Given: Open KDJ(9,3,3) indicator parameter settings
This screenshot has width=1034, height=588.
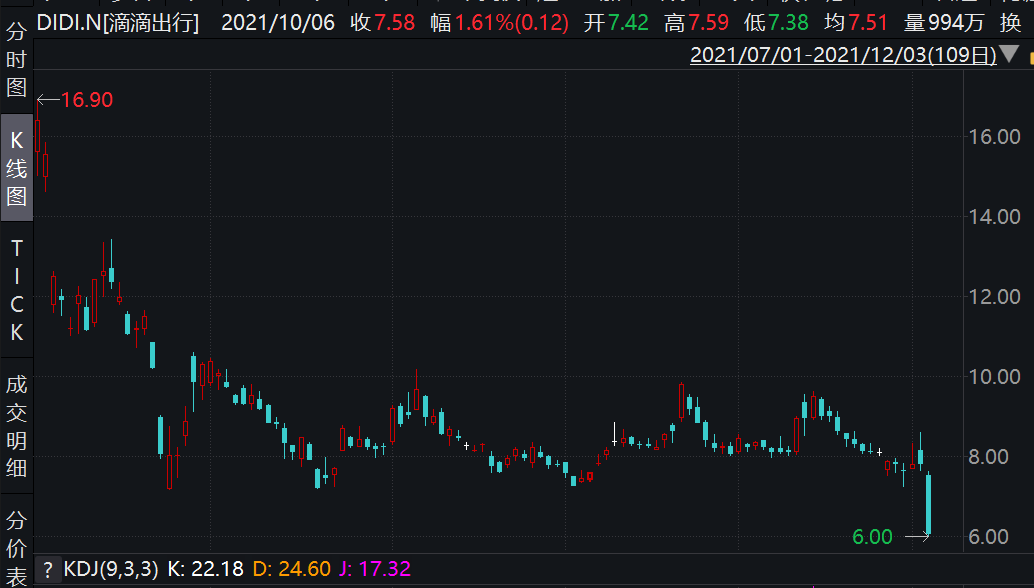Looking at the screenshot, I should coord(111,569).
